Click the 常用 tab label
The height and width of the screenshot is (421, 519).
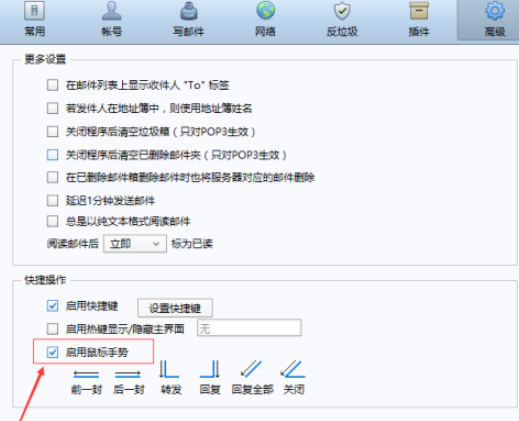(x=35, y=32)
